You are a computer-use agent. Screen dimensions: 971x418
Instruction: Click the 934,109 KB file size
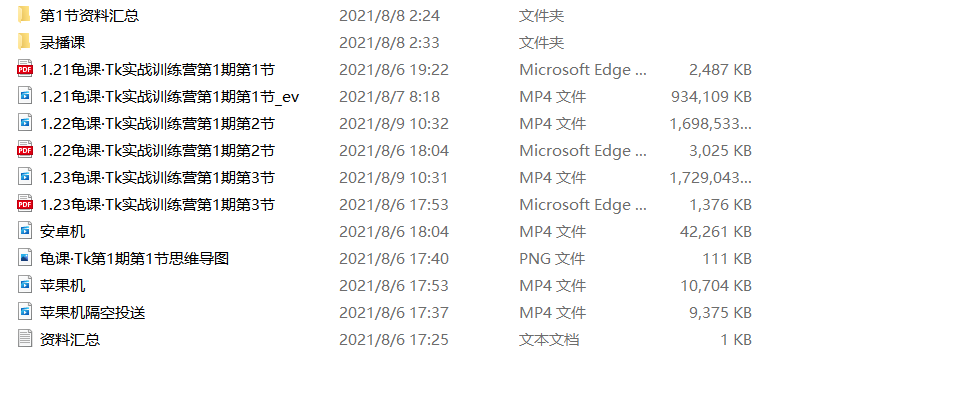tap(711, 96)
